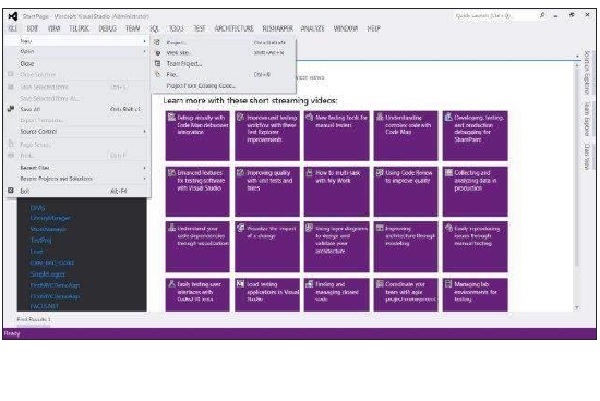The height and width of the screenshot is (401, 600).
Task: Open Improving quality with unit tests tile
Action: point(267,191)
